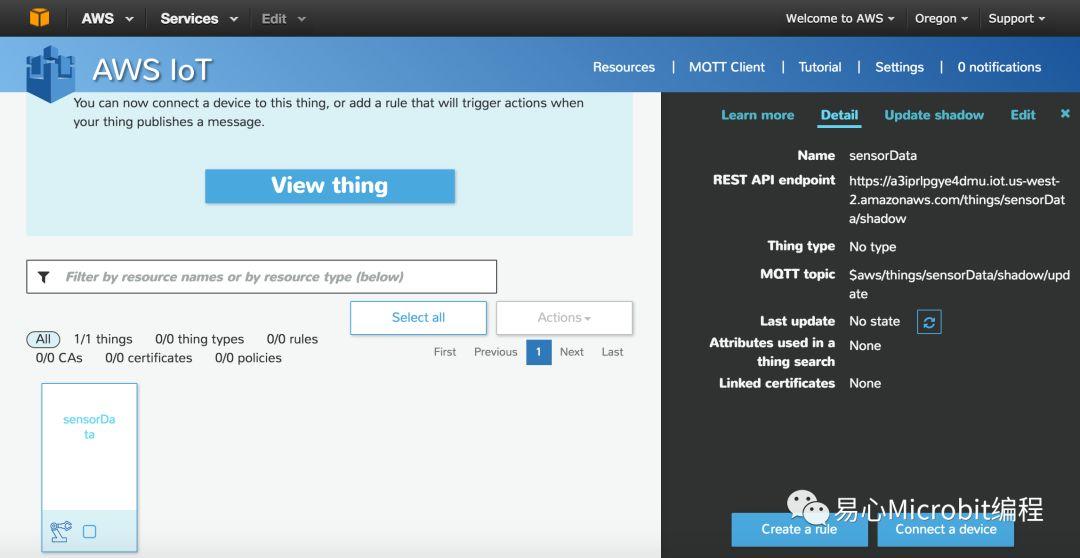Click the Select all button
1080x558 pixels.
418,318
